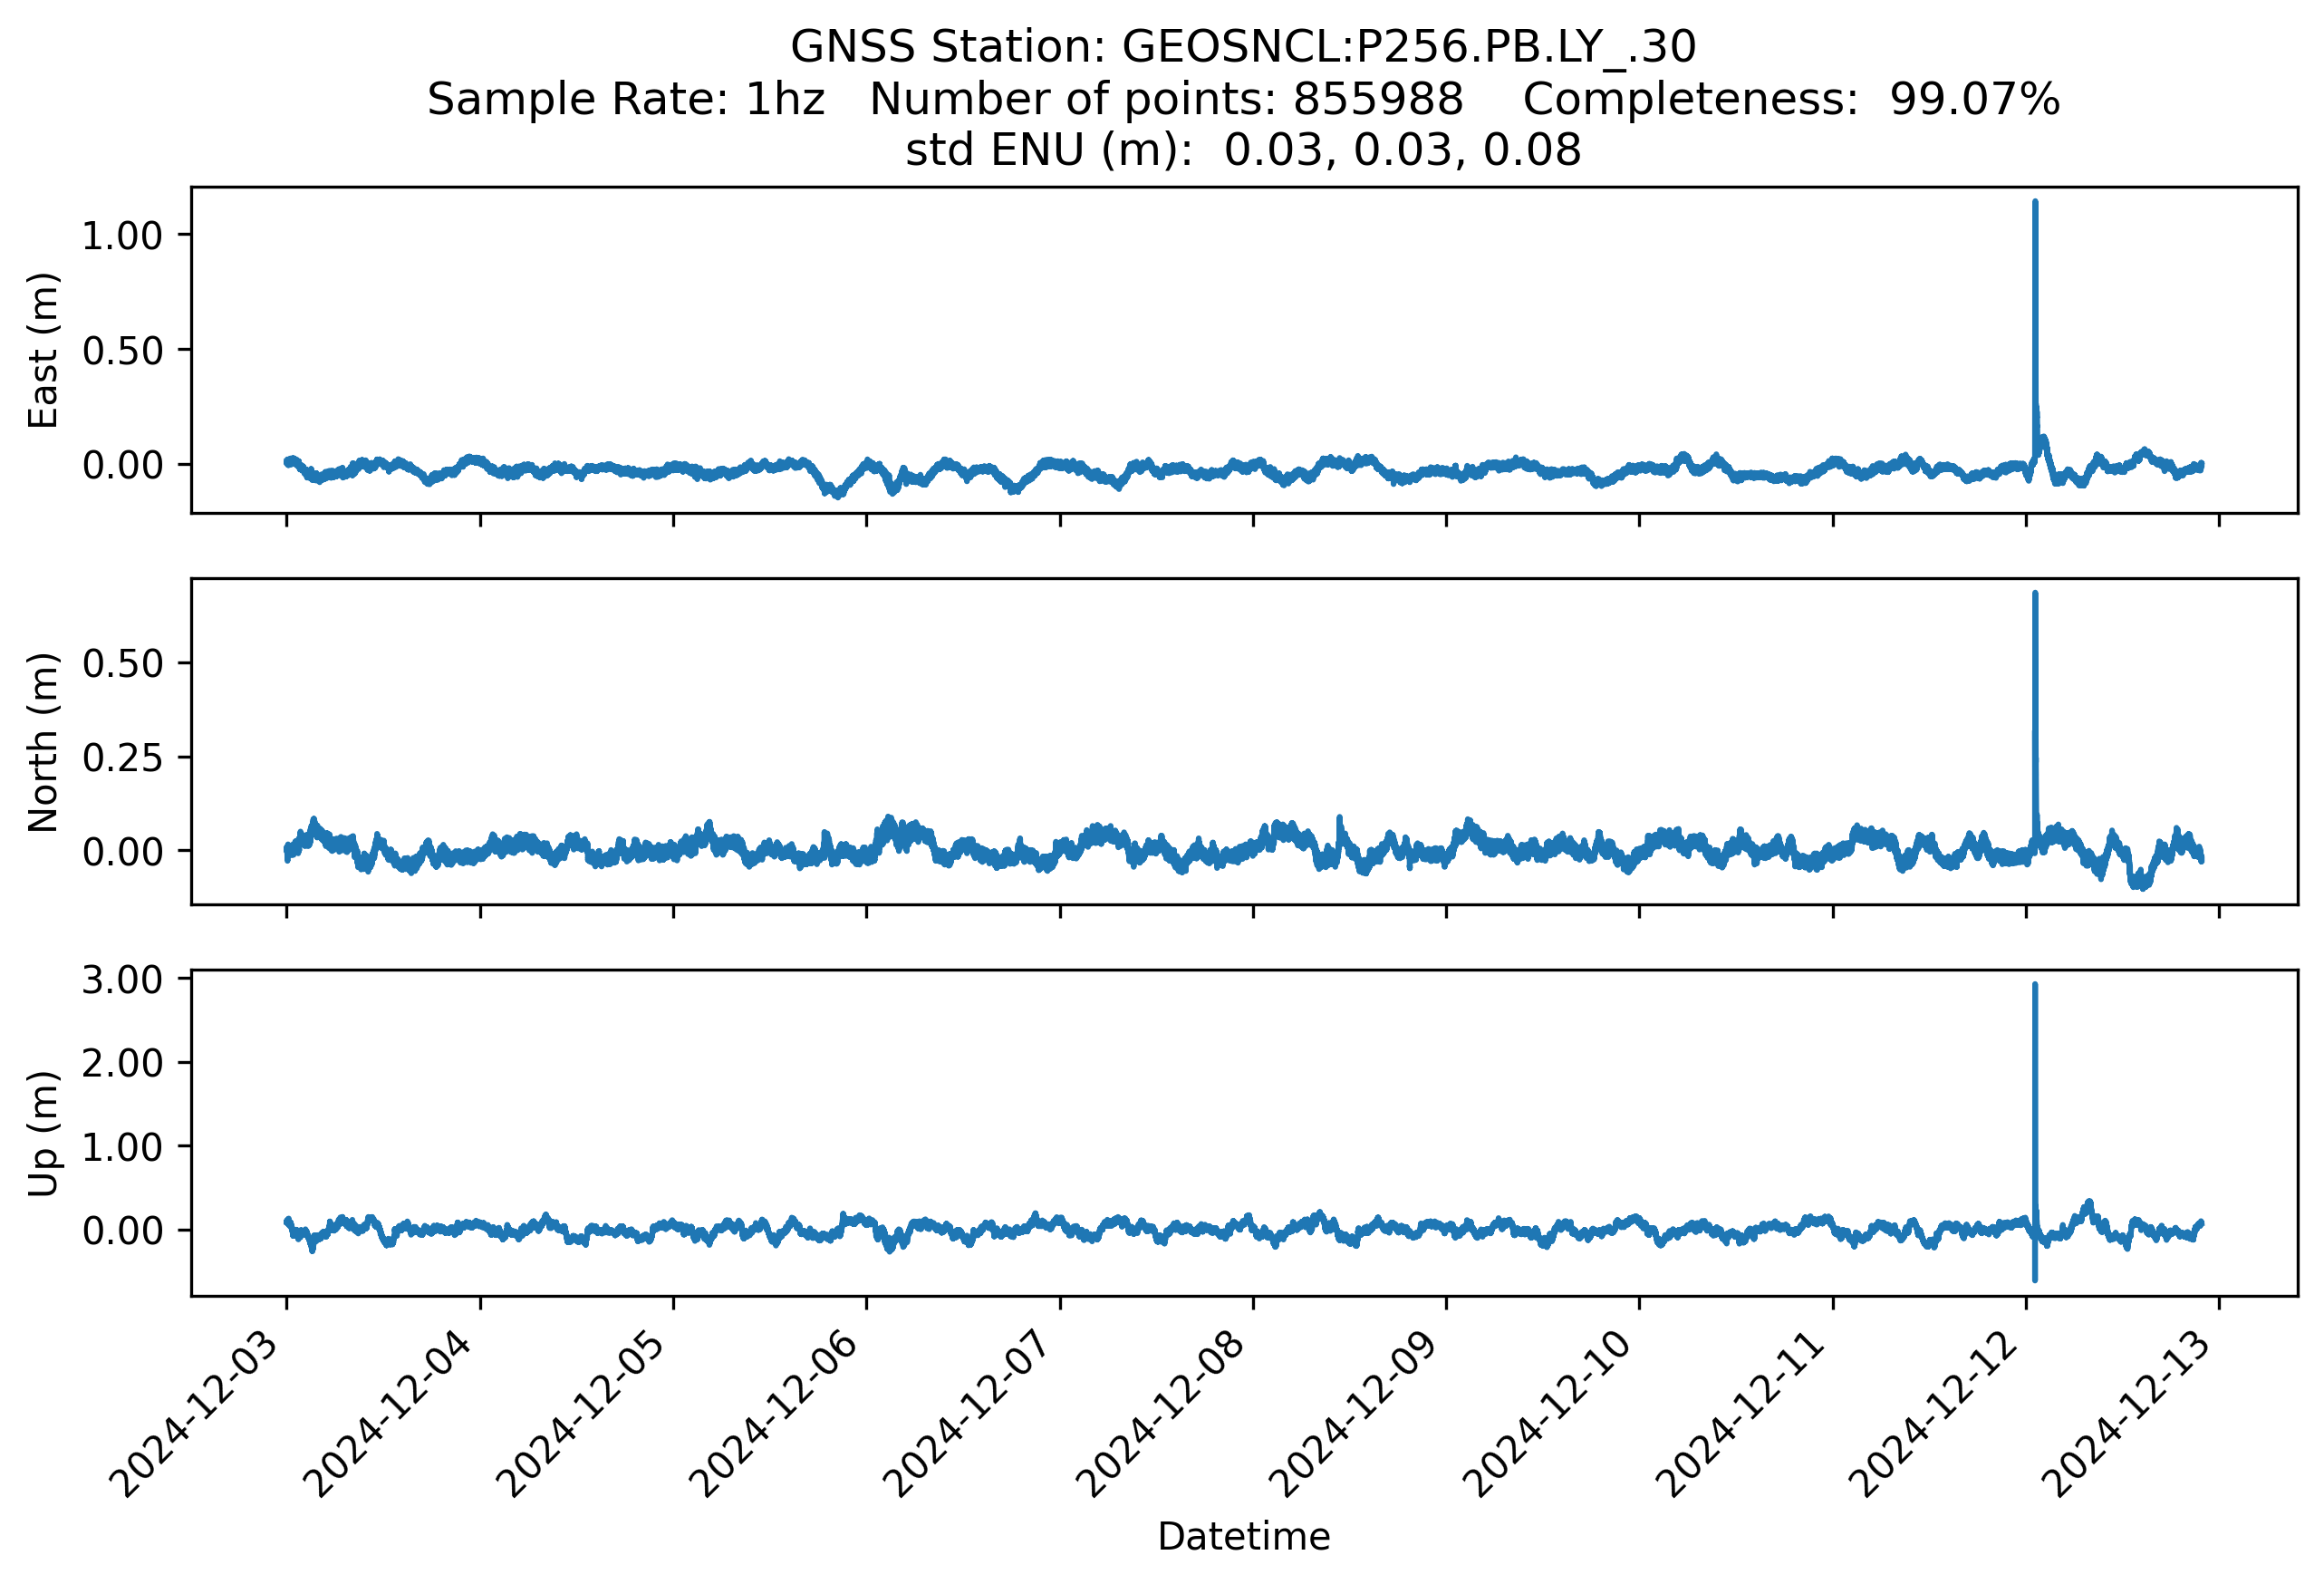Click the Sample Rate 1hz text
The image size is (2324, 1584).
[x=625, y=99]
